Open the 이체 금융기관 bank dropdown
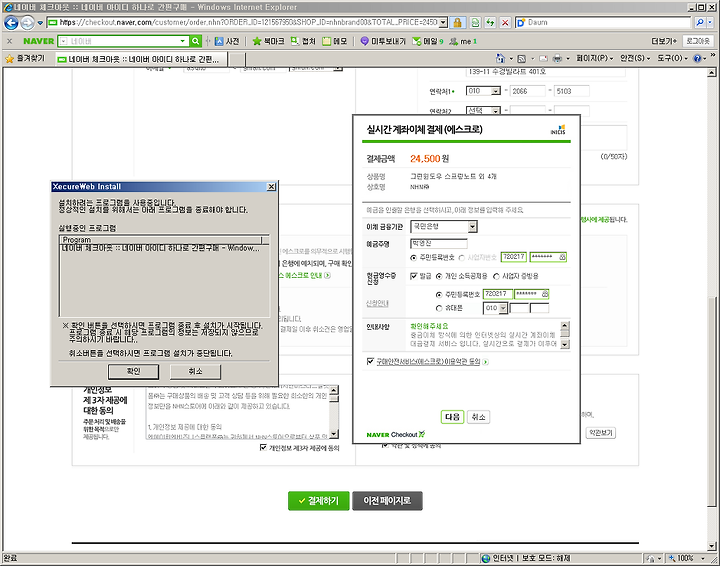Image resolution: width=720 pixels, height=566 pixels. click(444, 226)
